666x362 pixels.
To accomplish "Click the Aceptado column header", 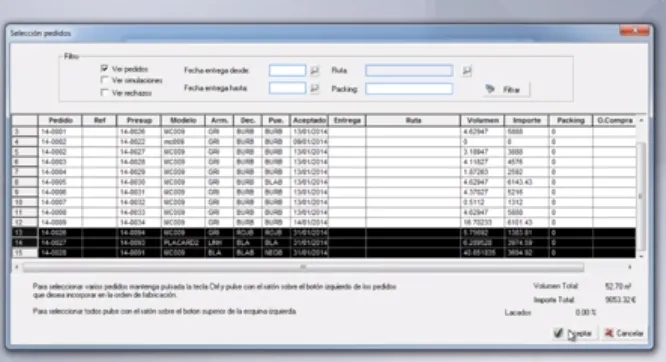I will 309,120.
